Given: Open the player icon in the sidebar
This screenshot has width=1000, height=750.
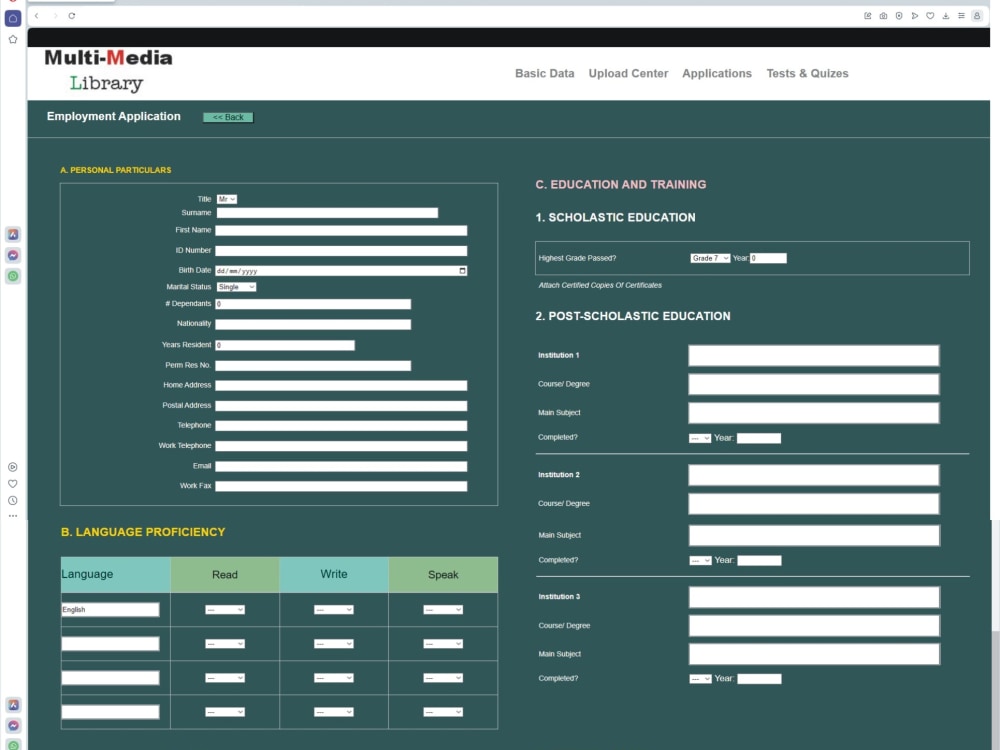Looking at the screenshot, I should point(13,467).
